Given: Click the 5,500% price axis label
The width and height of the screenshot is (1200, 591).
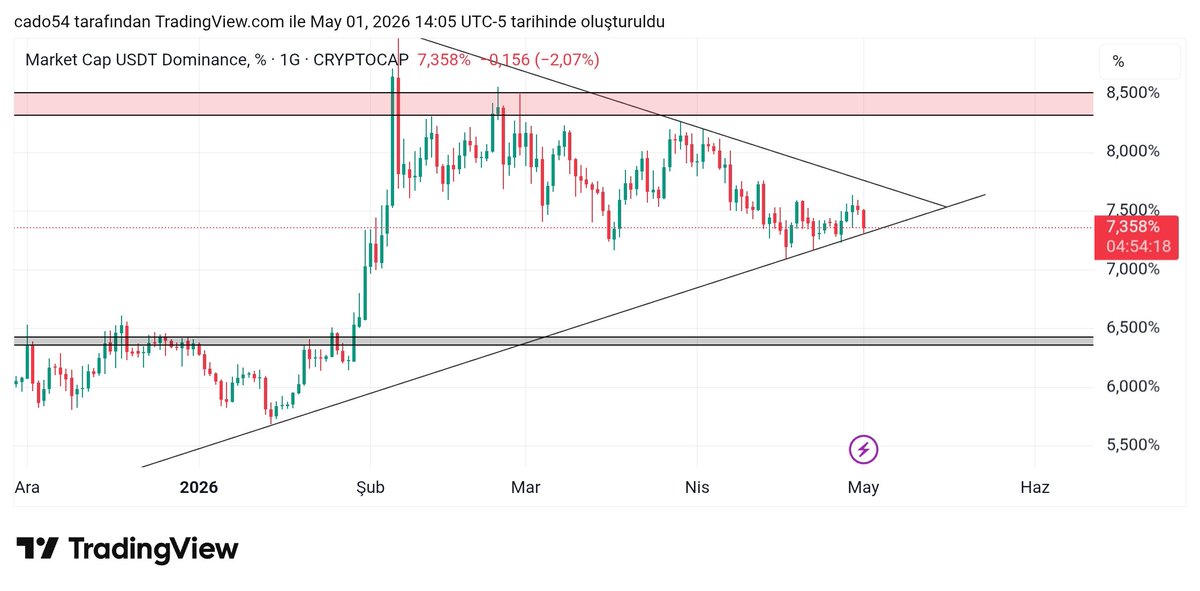Looking at the screenshot, I should [1133, 444].
